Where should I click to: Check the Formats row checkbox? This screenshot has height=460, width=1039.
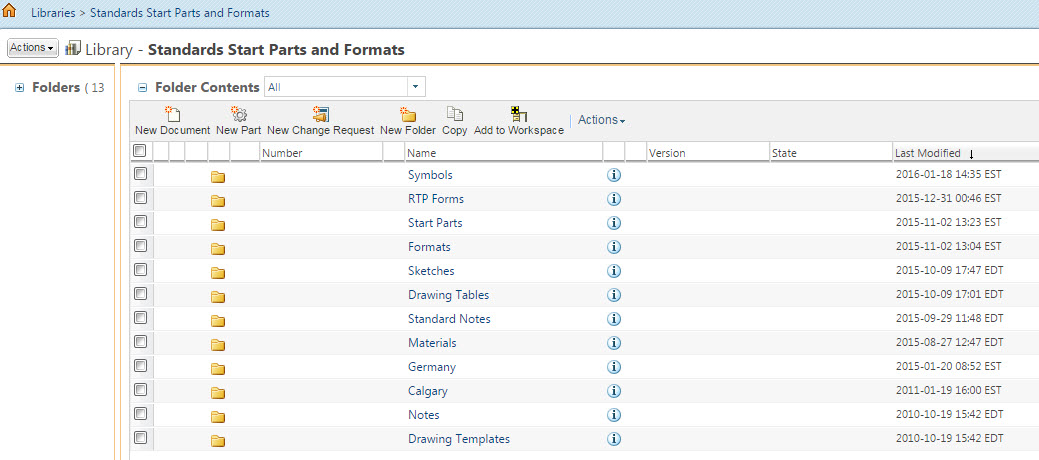(x=140, y=245)
